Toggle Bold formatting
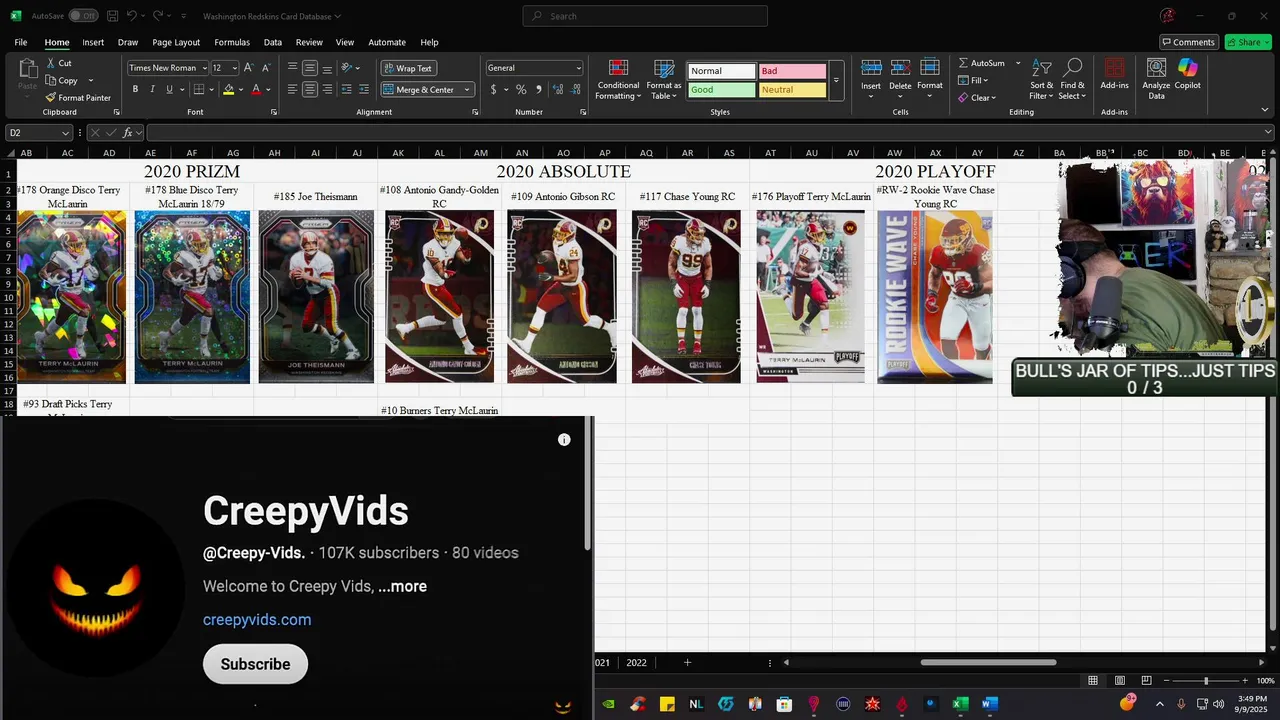The width and height of the screenshot is (1280, 720). 135,90
